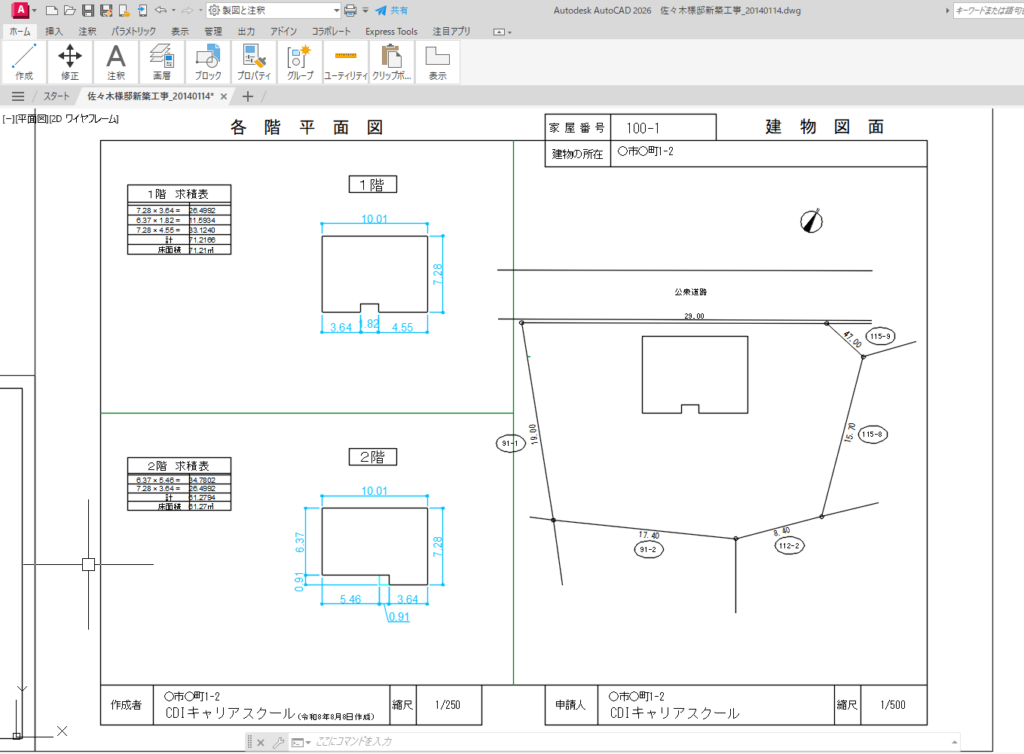Click the Open file folder icon
Screen dimensions: 1024x754
click(70, 10)
